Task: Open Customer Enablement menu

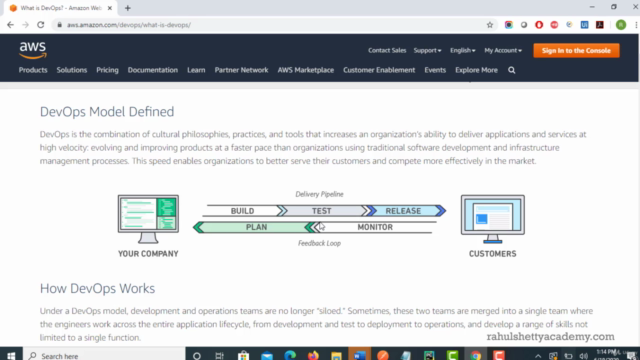Action: pos(379,70)
